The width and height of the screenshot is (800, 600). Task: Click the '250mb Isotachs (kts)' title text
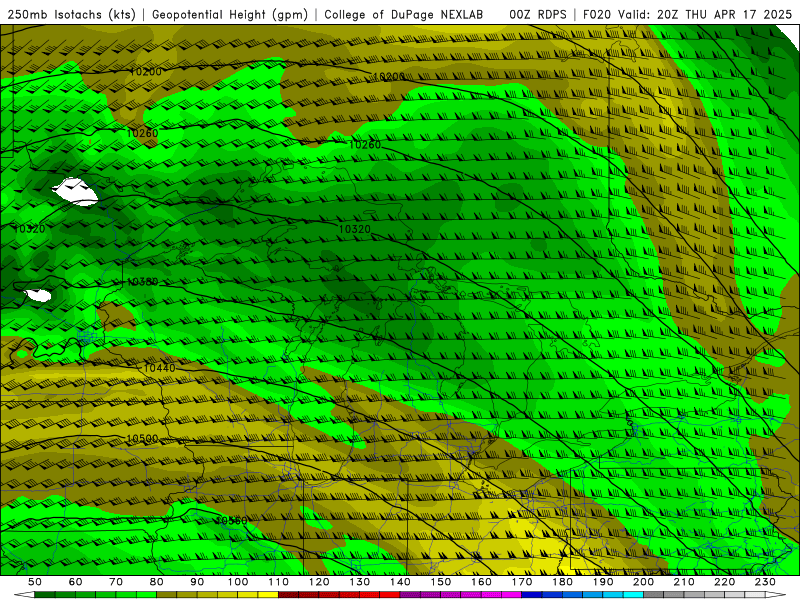tap(71, 14)
